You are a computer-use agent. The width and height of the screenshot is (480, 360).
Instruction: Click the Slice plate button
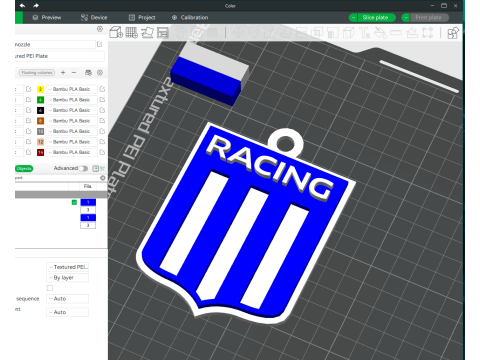click(376, 17)
